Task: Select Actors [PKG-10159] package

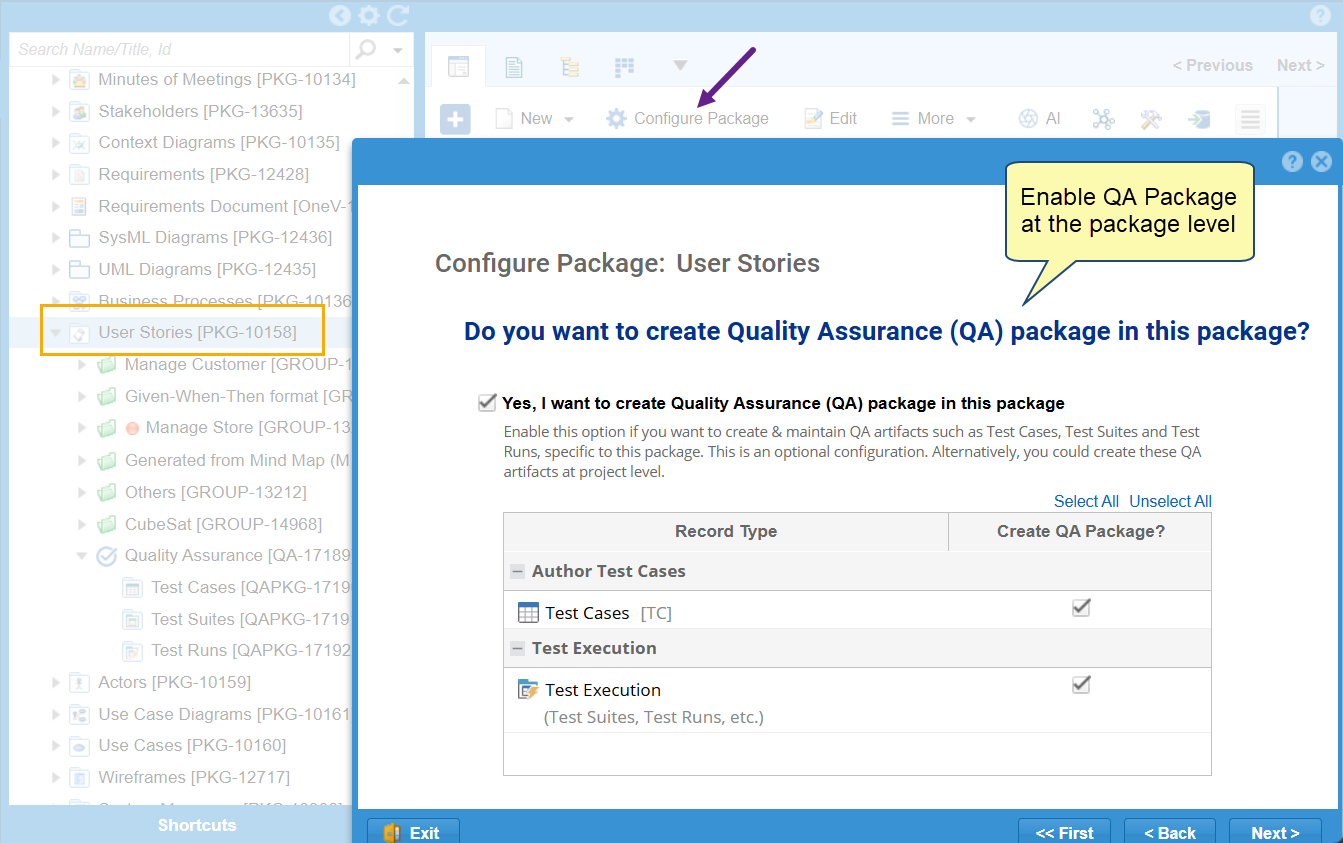Action: pos(174,682)
